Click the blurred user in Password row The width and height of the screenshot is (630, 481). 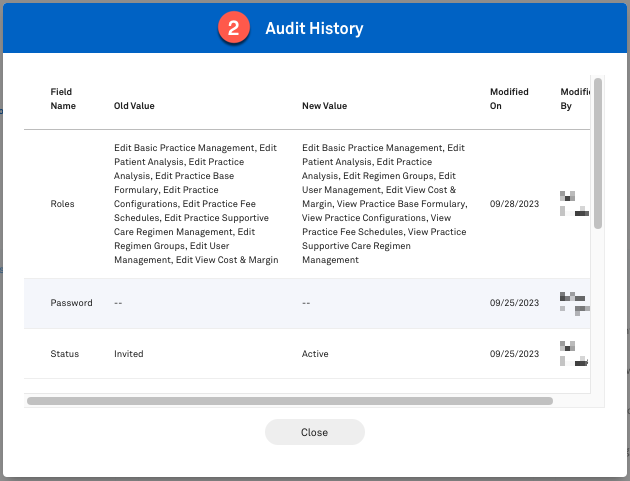click(x=573, y=303)
